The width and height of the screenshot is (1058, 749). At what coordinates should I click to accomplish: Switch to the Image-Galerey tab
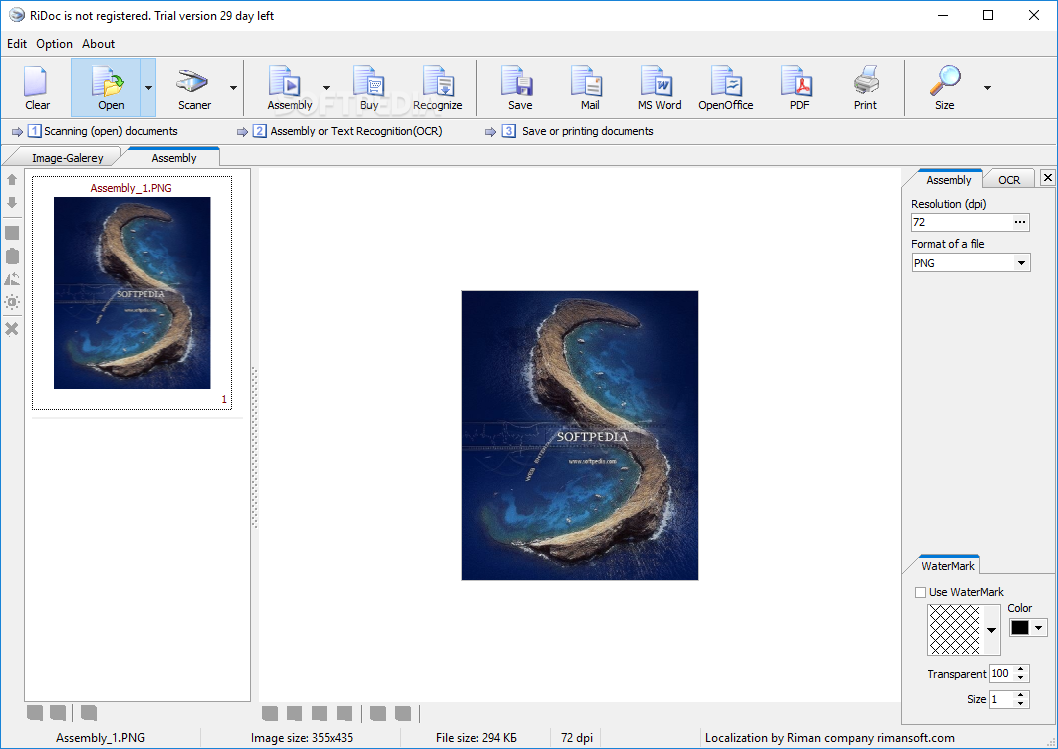tap(67, 157)
